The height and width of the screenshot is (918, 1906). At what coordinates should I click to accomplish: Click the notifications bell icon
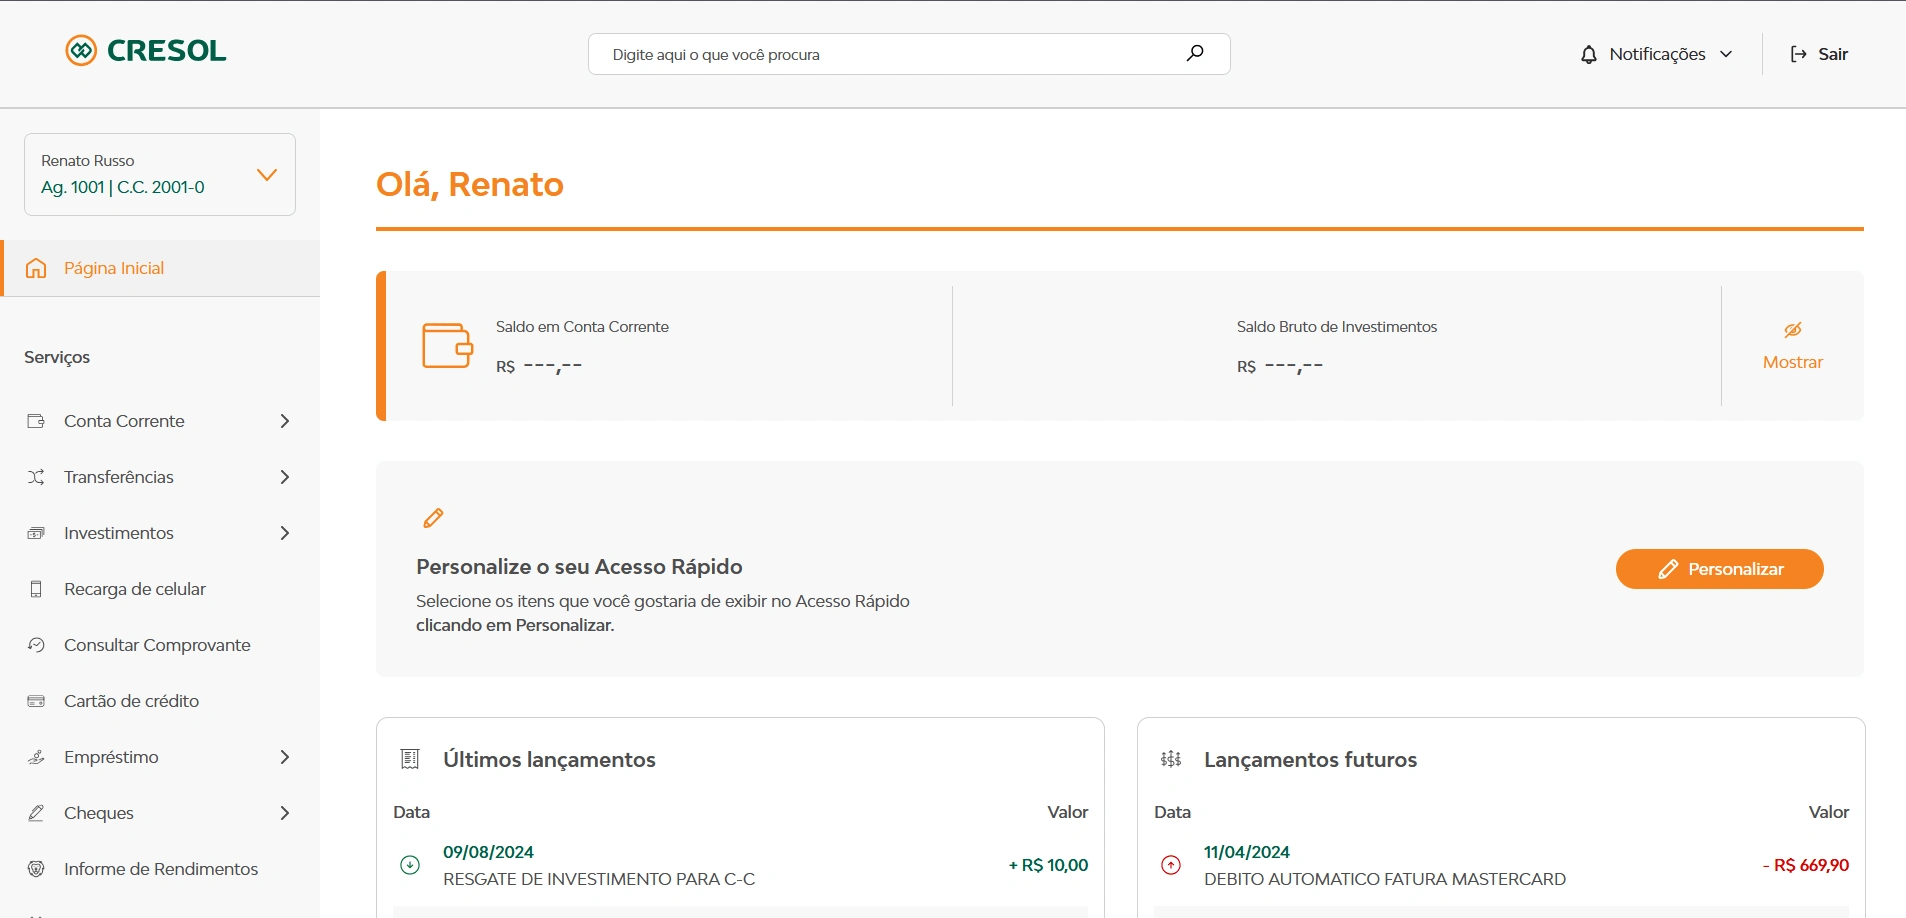pyautogui.click(x=1589, y=54)
